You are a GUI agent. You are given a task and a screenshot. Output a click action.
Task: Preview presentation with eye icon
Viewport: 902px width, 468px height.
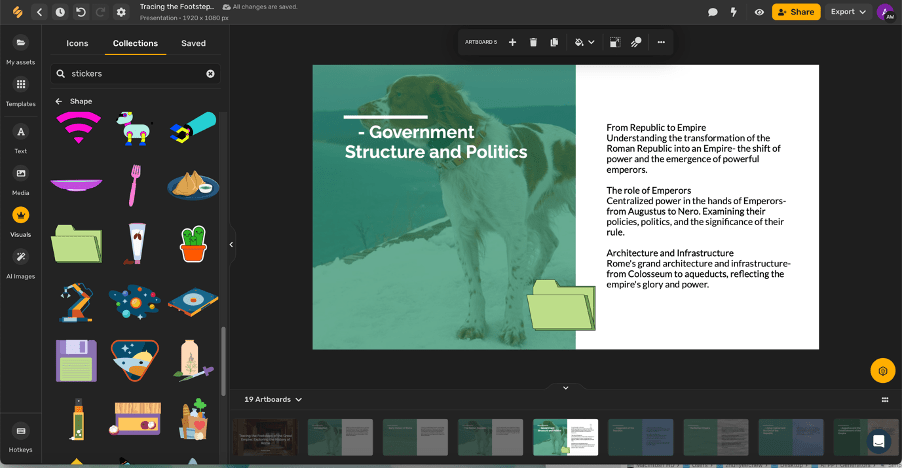tap(759, 12)
